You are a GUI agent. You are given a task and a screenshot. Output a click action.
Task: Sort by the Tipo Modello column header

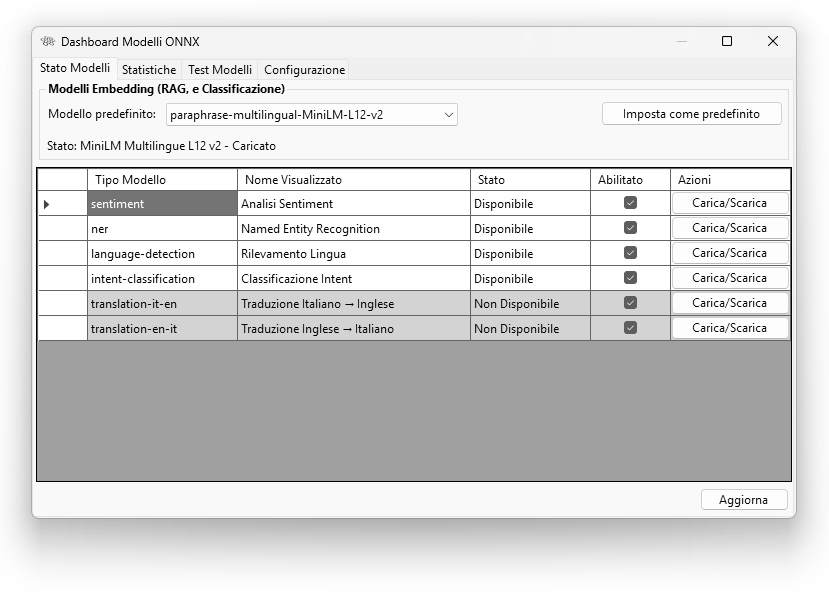[x=162, y=180]
